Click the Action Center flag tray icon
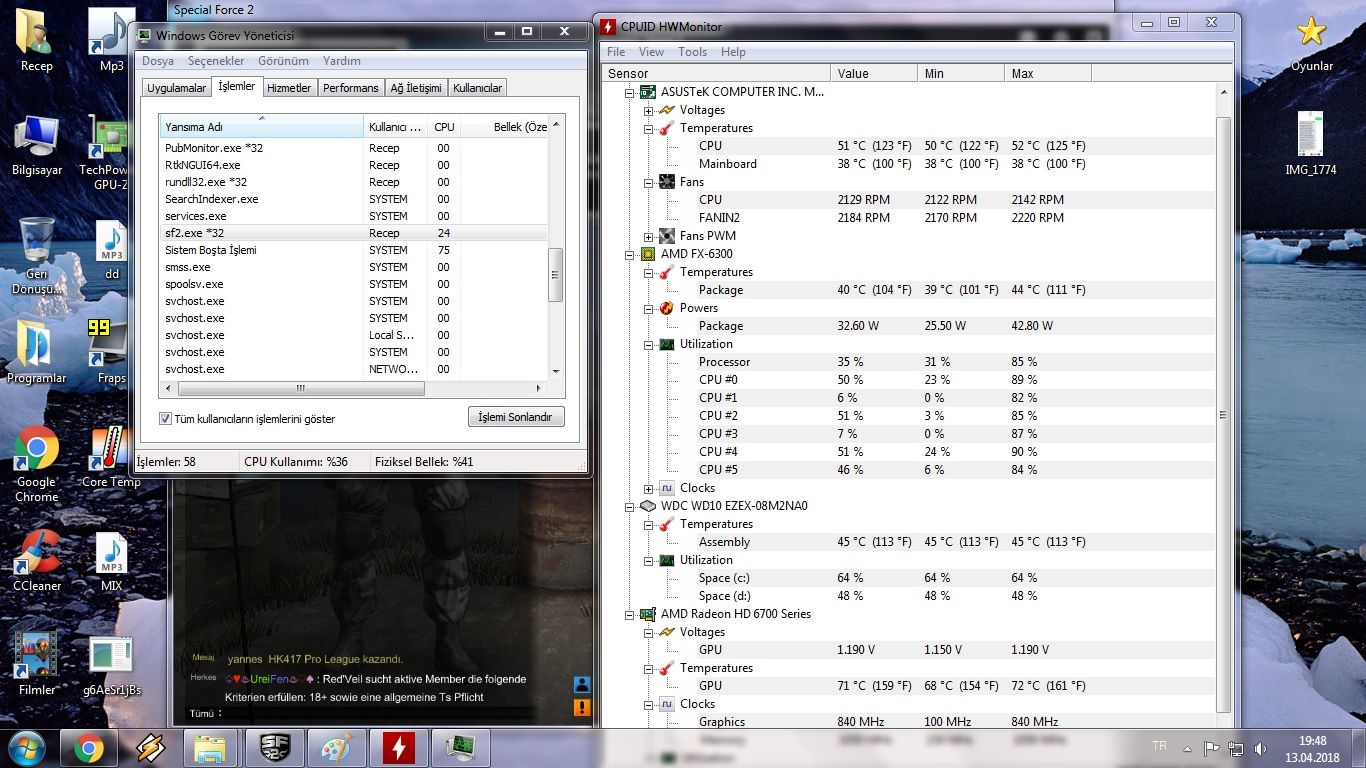 click(x=1211, y=748)
